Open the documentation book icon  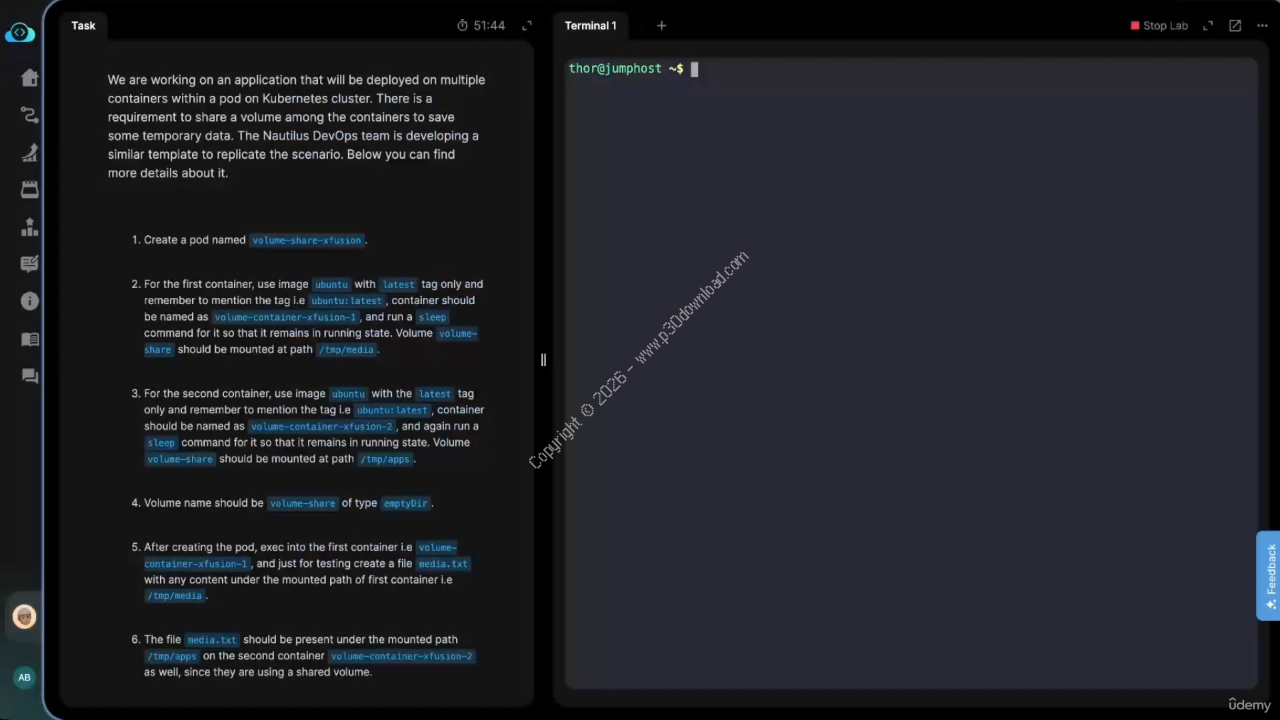tap(29, 339)
